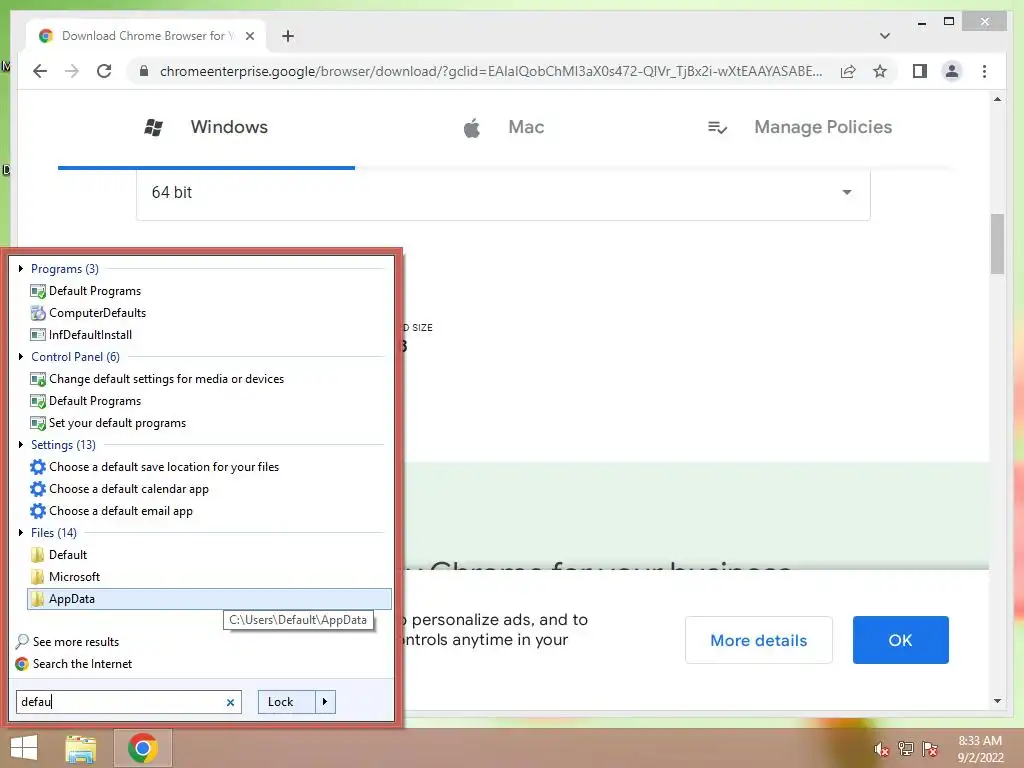The image size is (1024, 768).
Task: Click the lock icon in address bar
Action: tap(144, 71)
